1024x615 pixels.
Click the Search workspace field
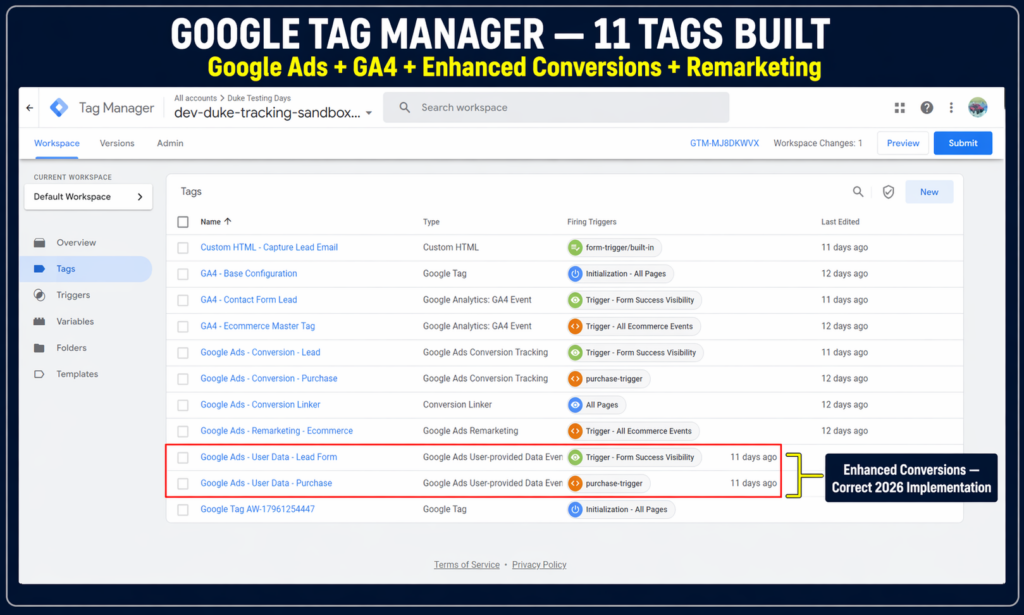[x=556, y=108]
